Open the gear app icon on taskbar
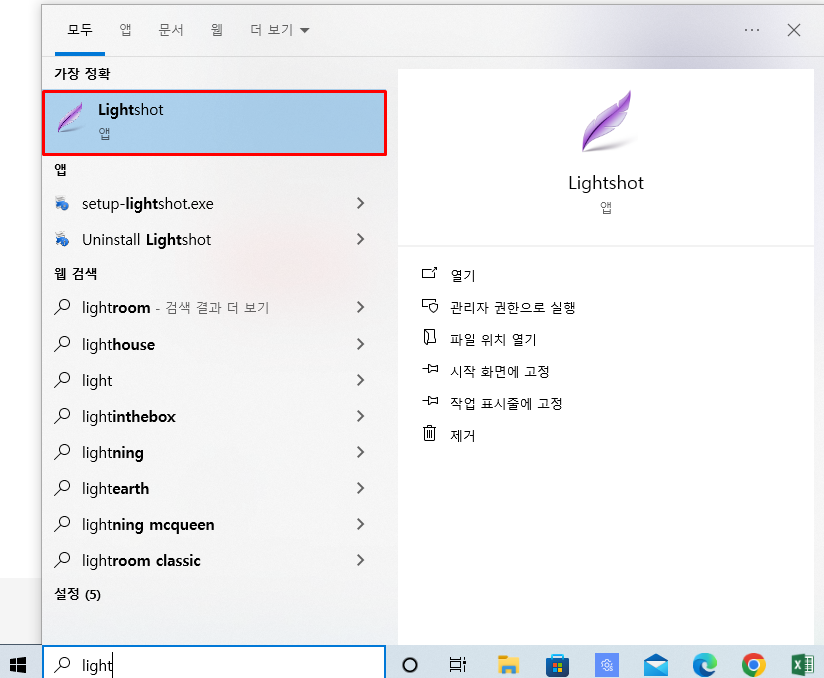 [x=606, y=665]
